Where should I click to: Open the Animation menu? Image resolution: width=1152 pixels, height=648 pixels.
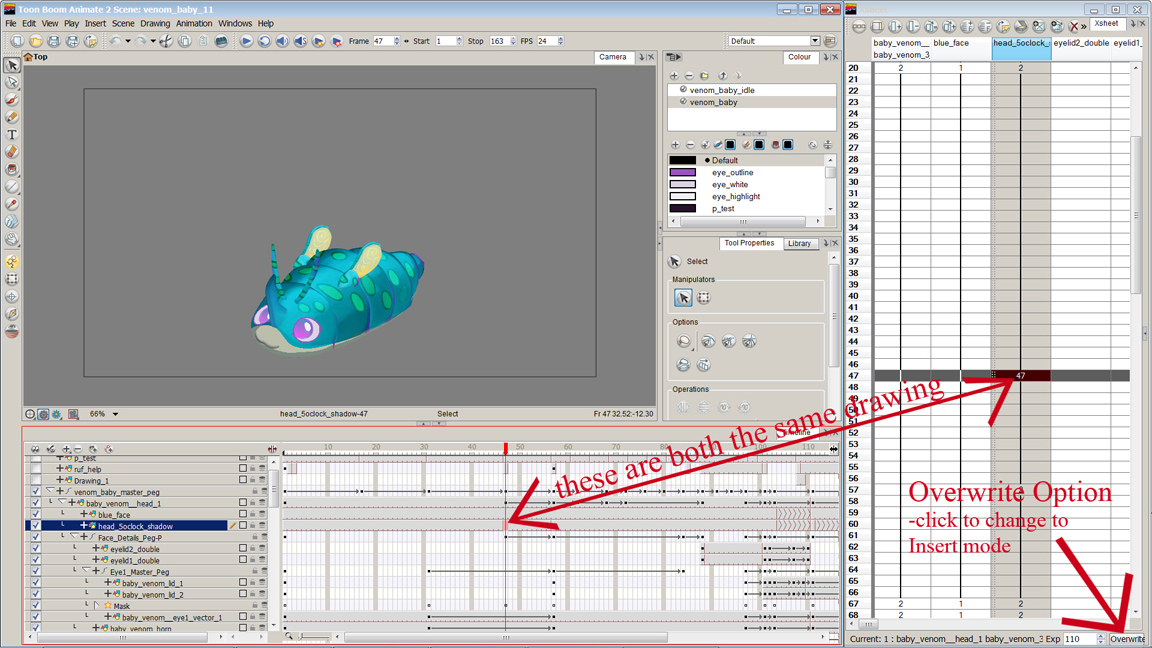(194, 23)
